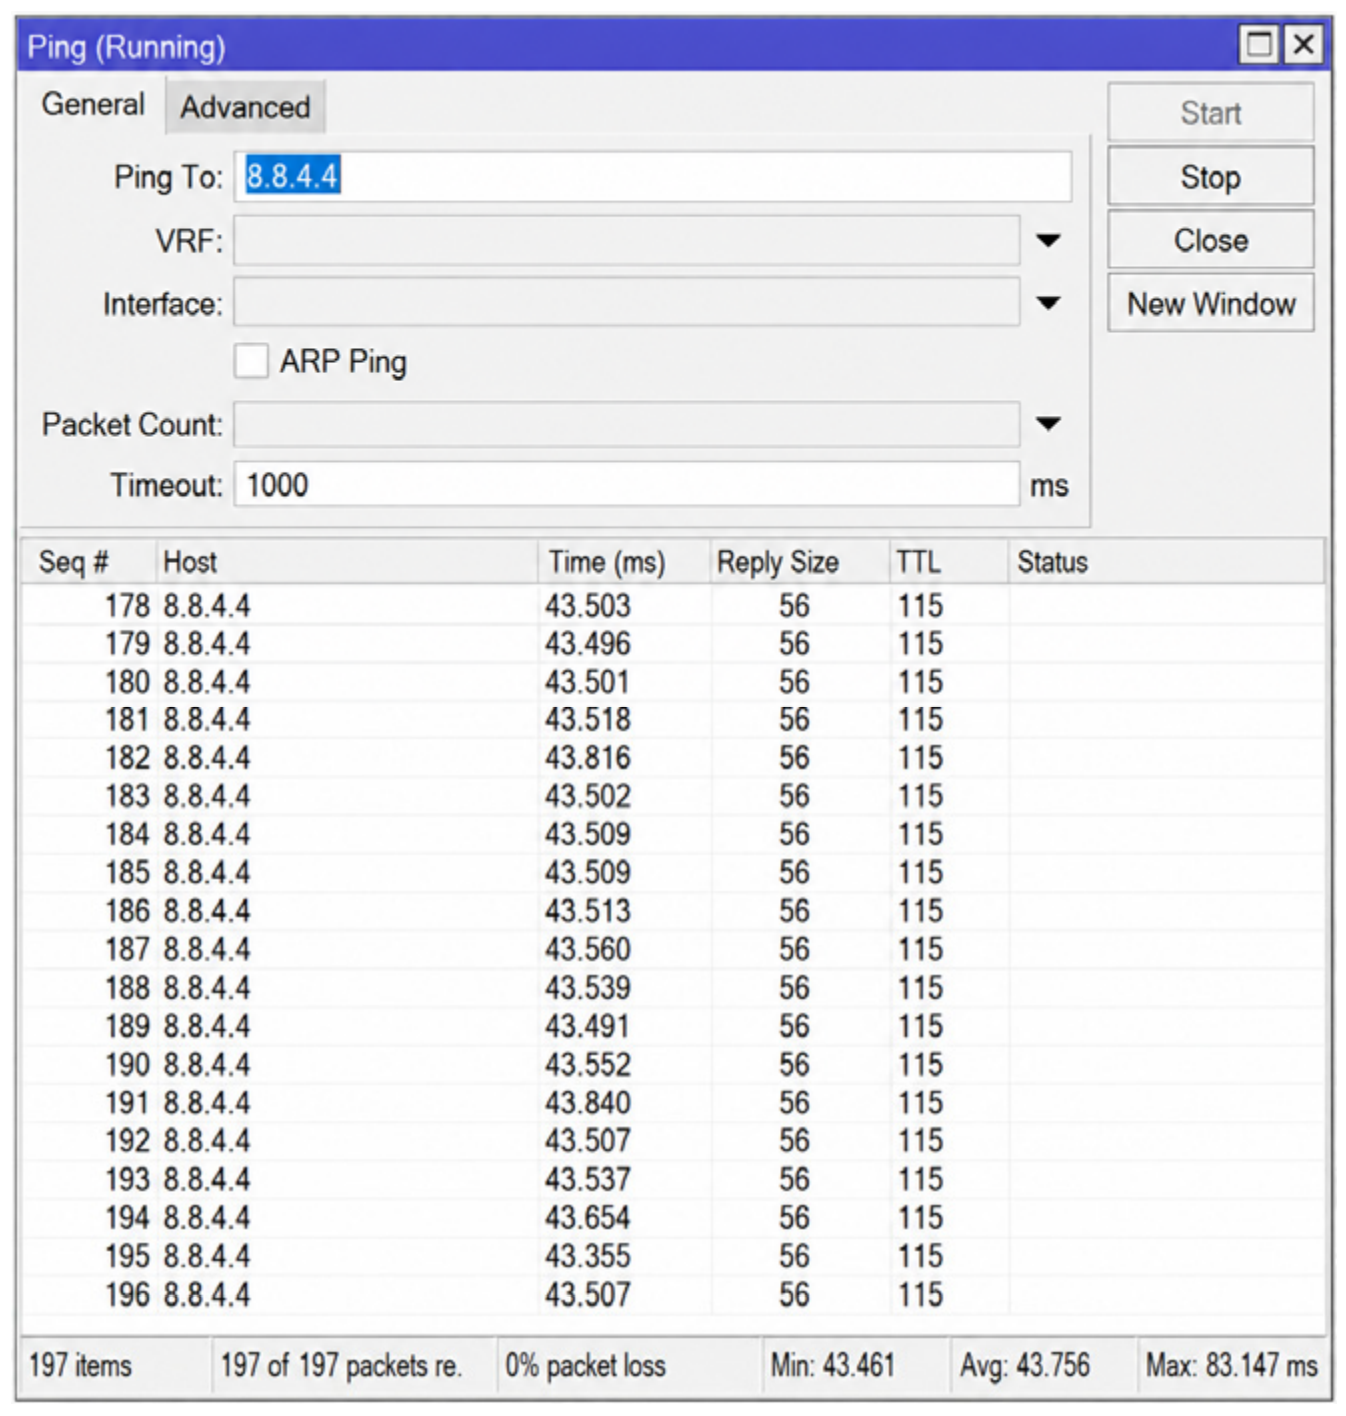Image resolution: width=1346 pixels, height=1416 pixels.
Task: Click the Max: 83.147 ms status entry
Action: pos(1232,1365)
